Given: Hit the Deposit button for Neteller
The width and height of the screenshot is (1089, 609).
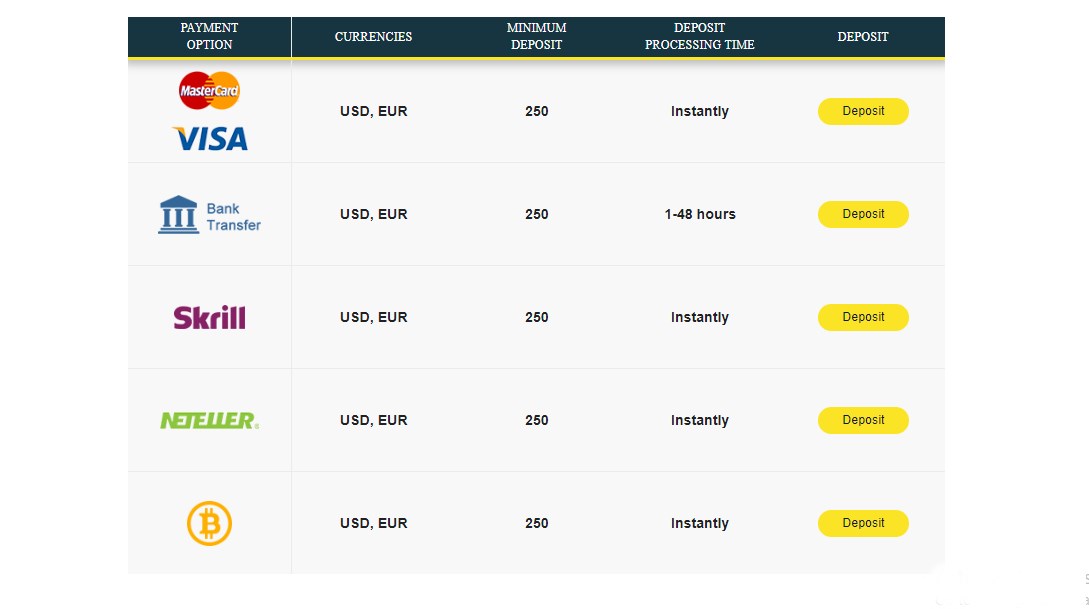Looking at the screenshot, I should [x=863, y=420].
